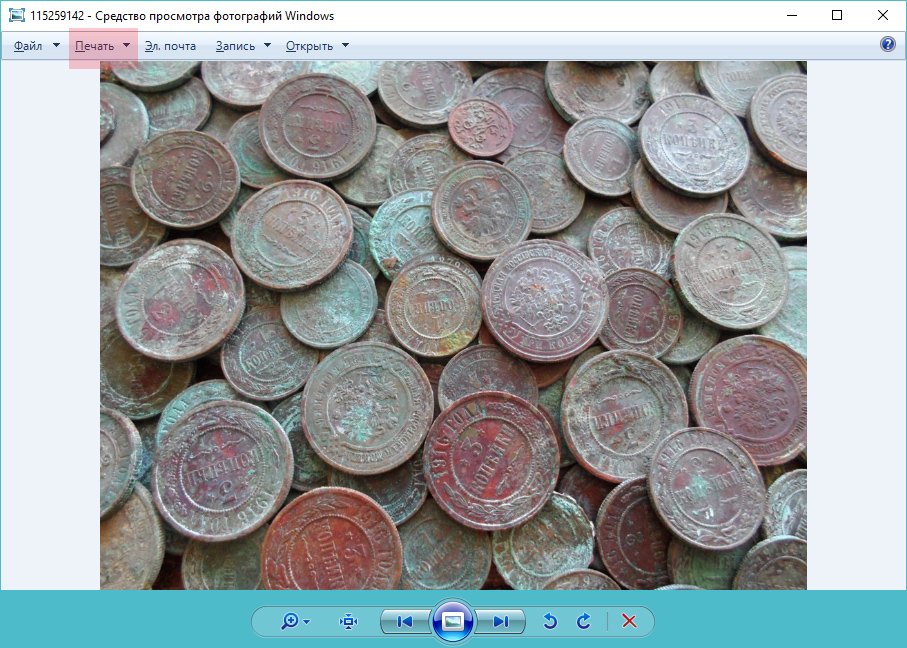Expand the Запись dropdown menu
This screenshot has height=648, width=907.
(243, 46)
